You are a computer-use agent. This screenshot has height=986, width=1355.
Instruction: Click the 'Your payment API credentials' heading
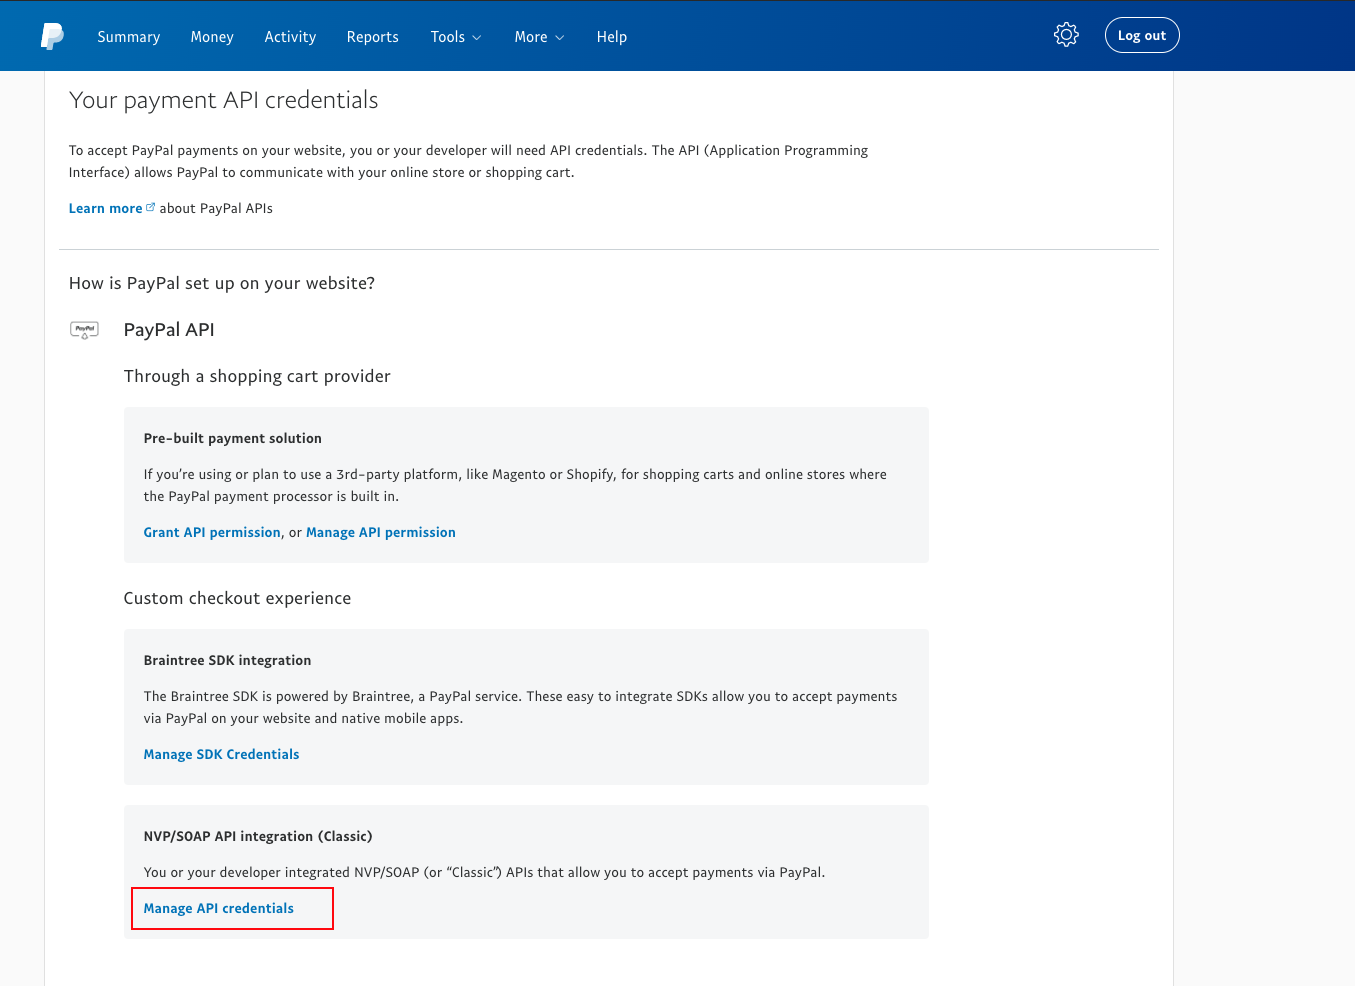point(224,100)
